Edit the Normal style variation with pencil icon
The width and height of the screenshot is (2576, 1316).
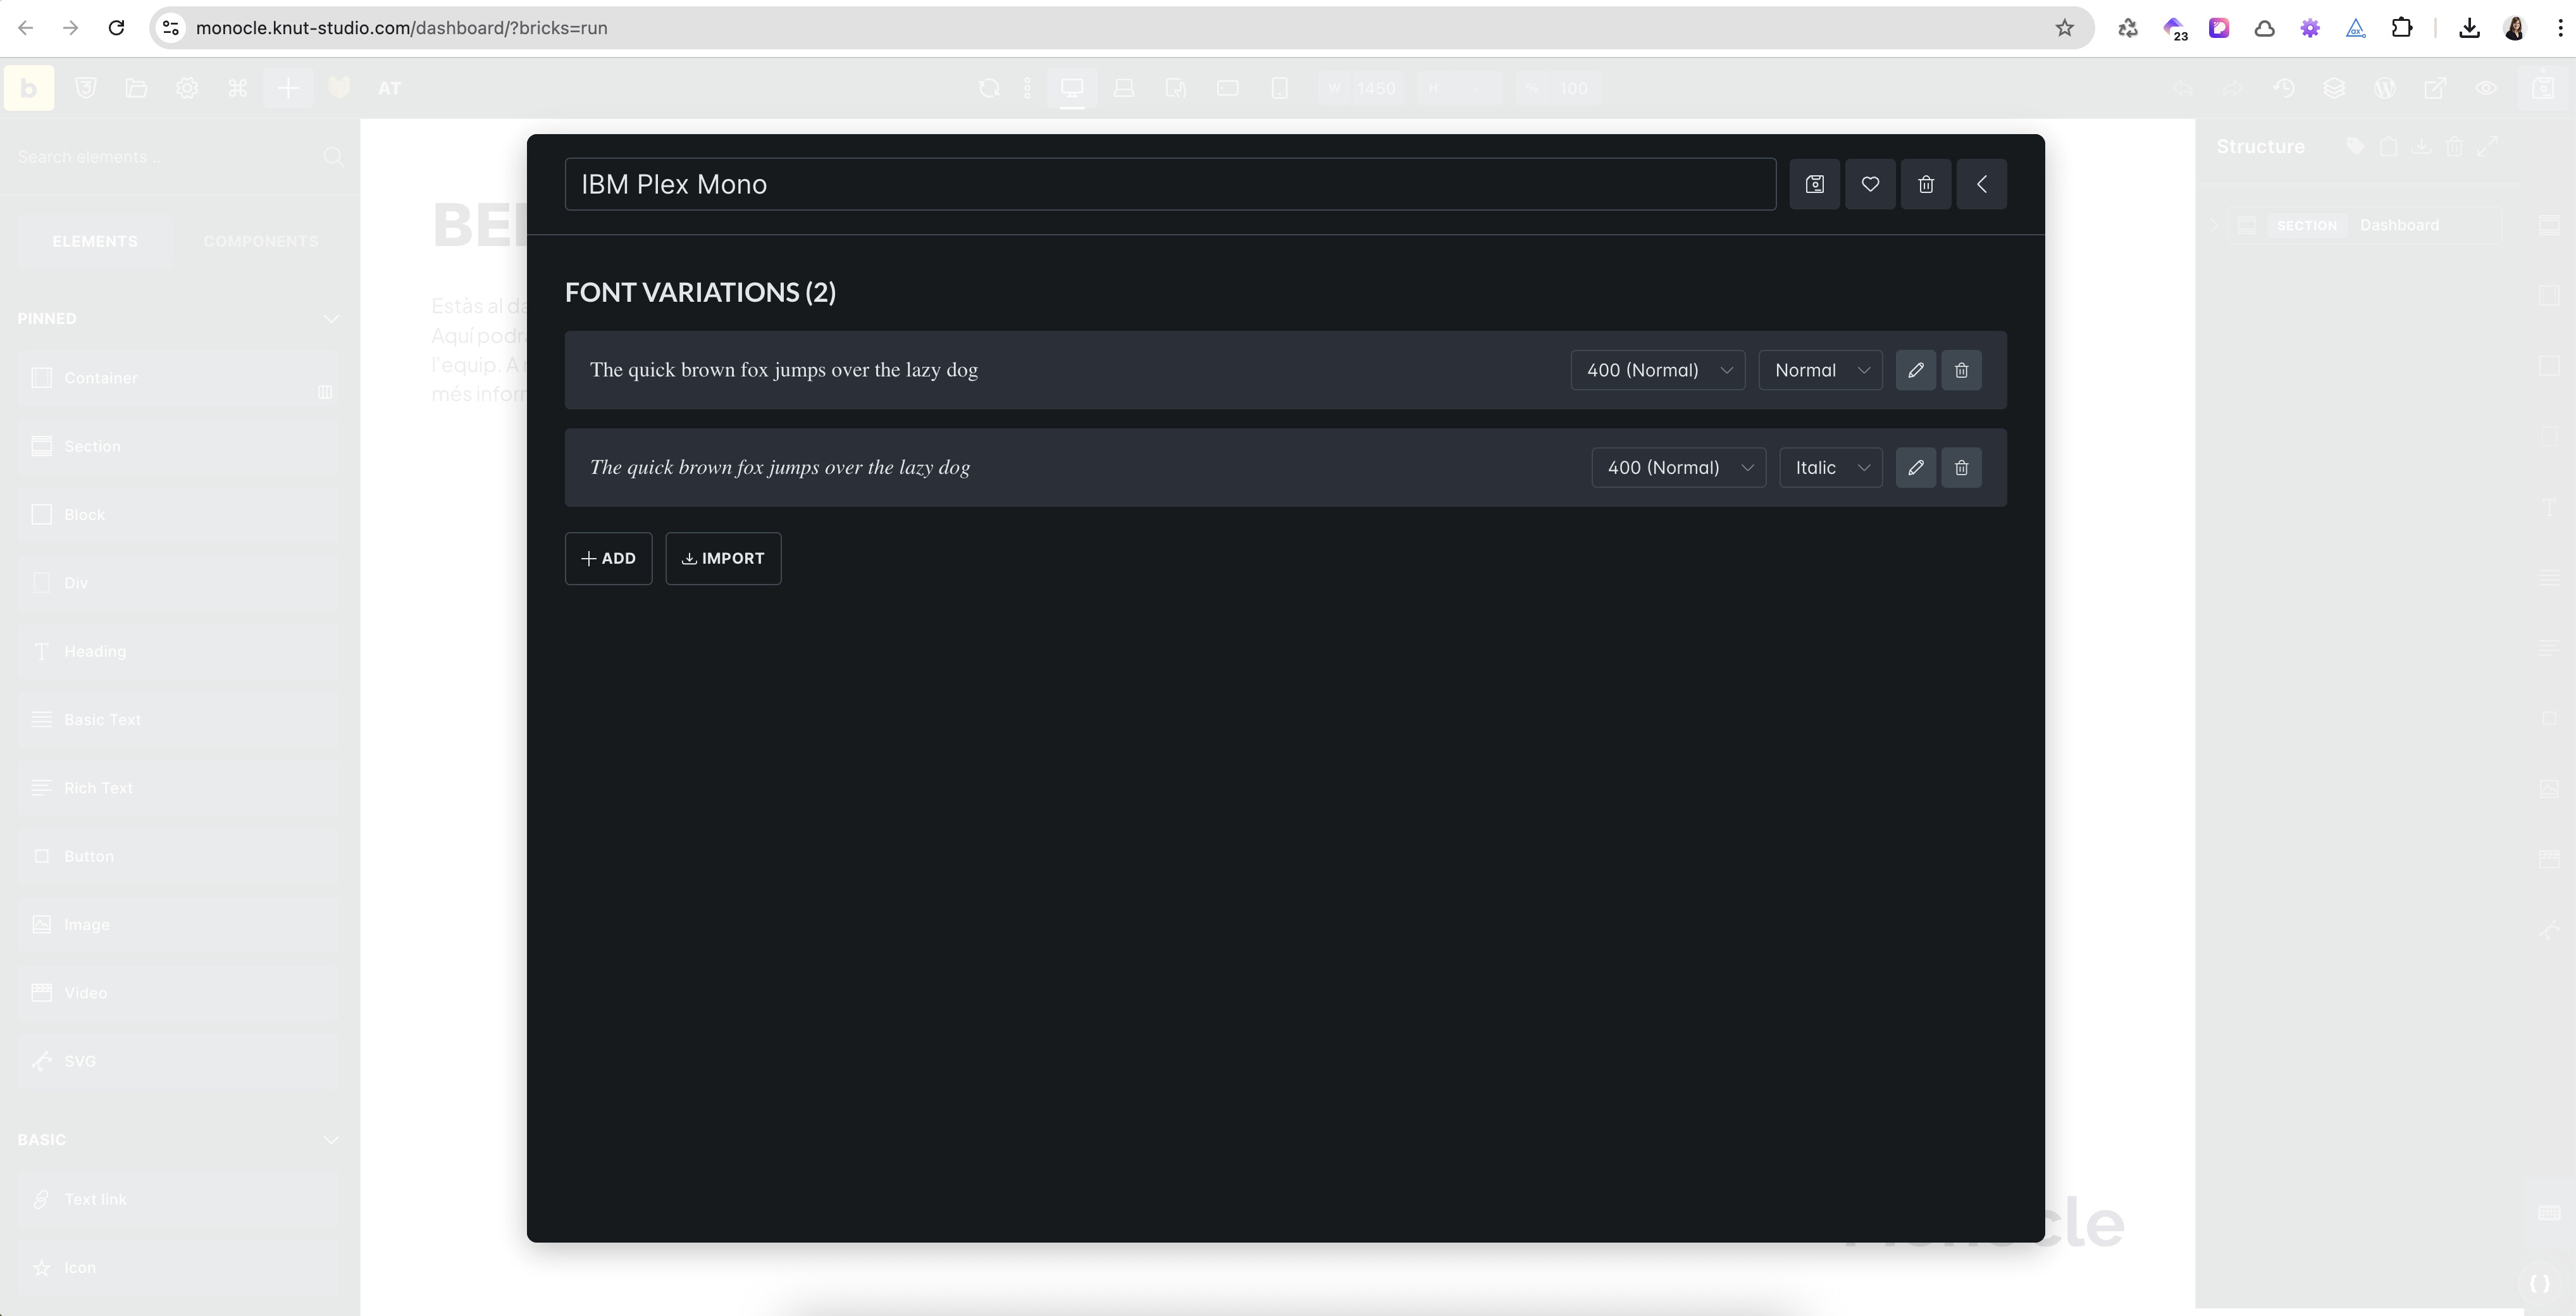[1916, 370]
